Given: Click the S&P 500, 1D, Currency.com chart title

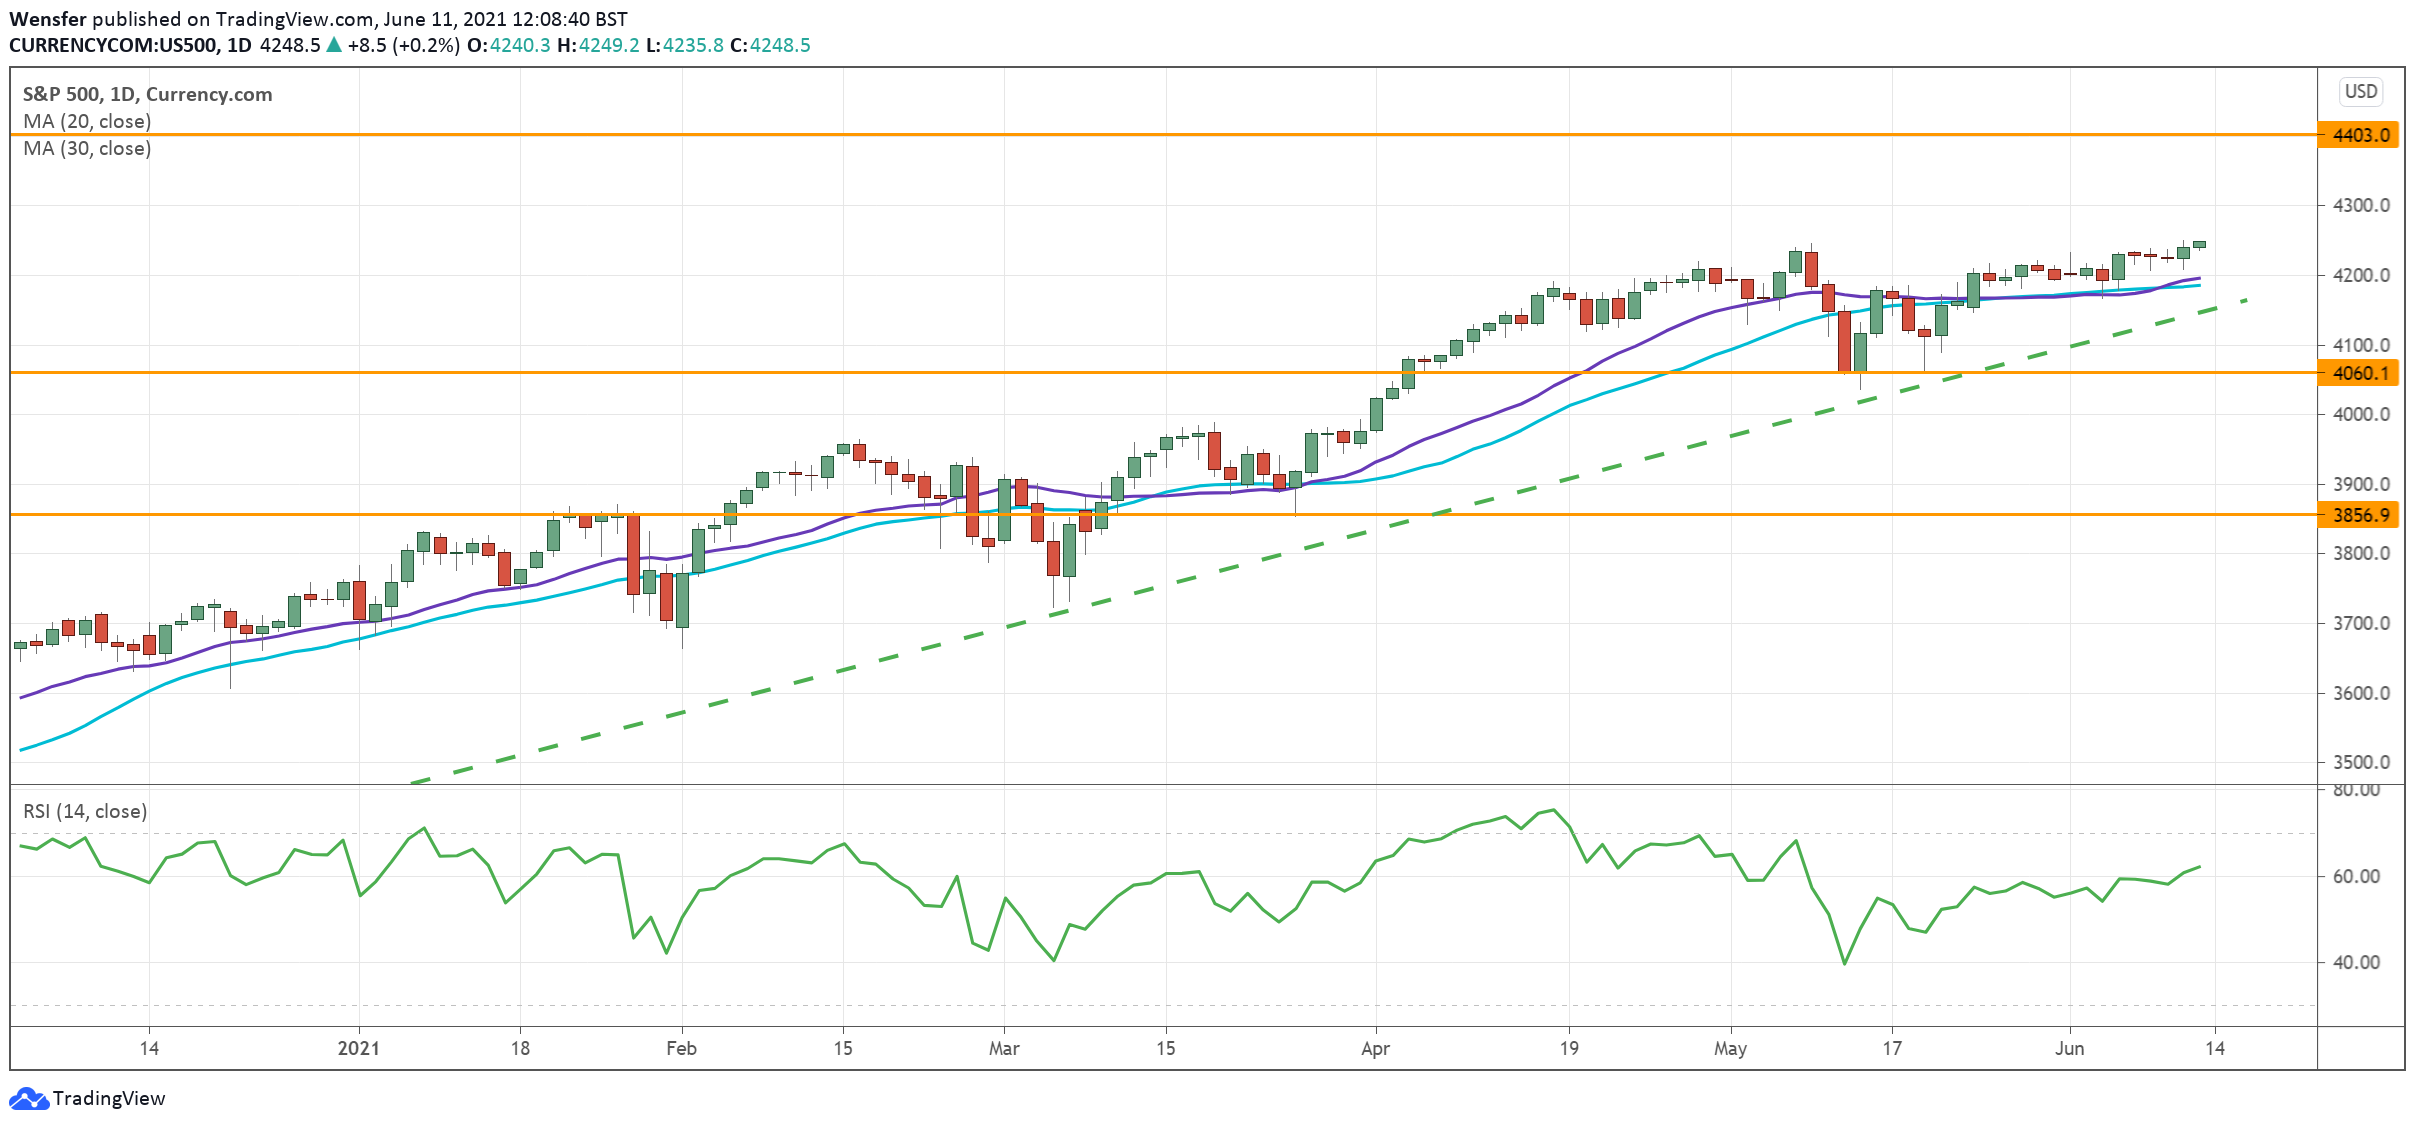Looking at the screenshot, I should (147, 95).
